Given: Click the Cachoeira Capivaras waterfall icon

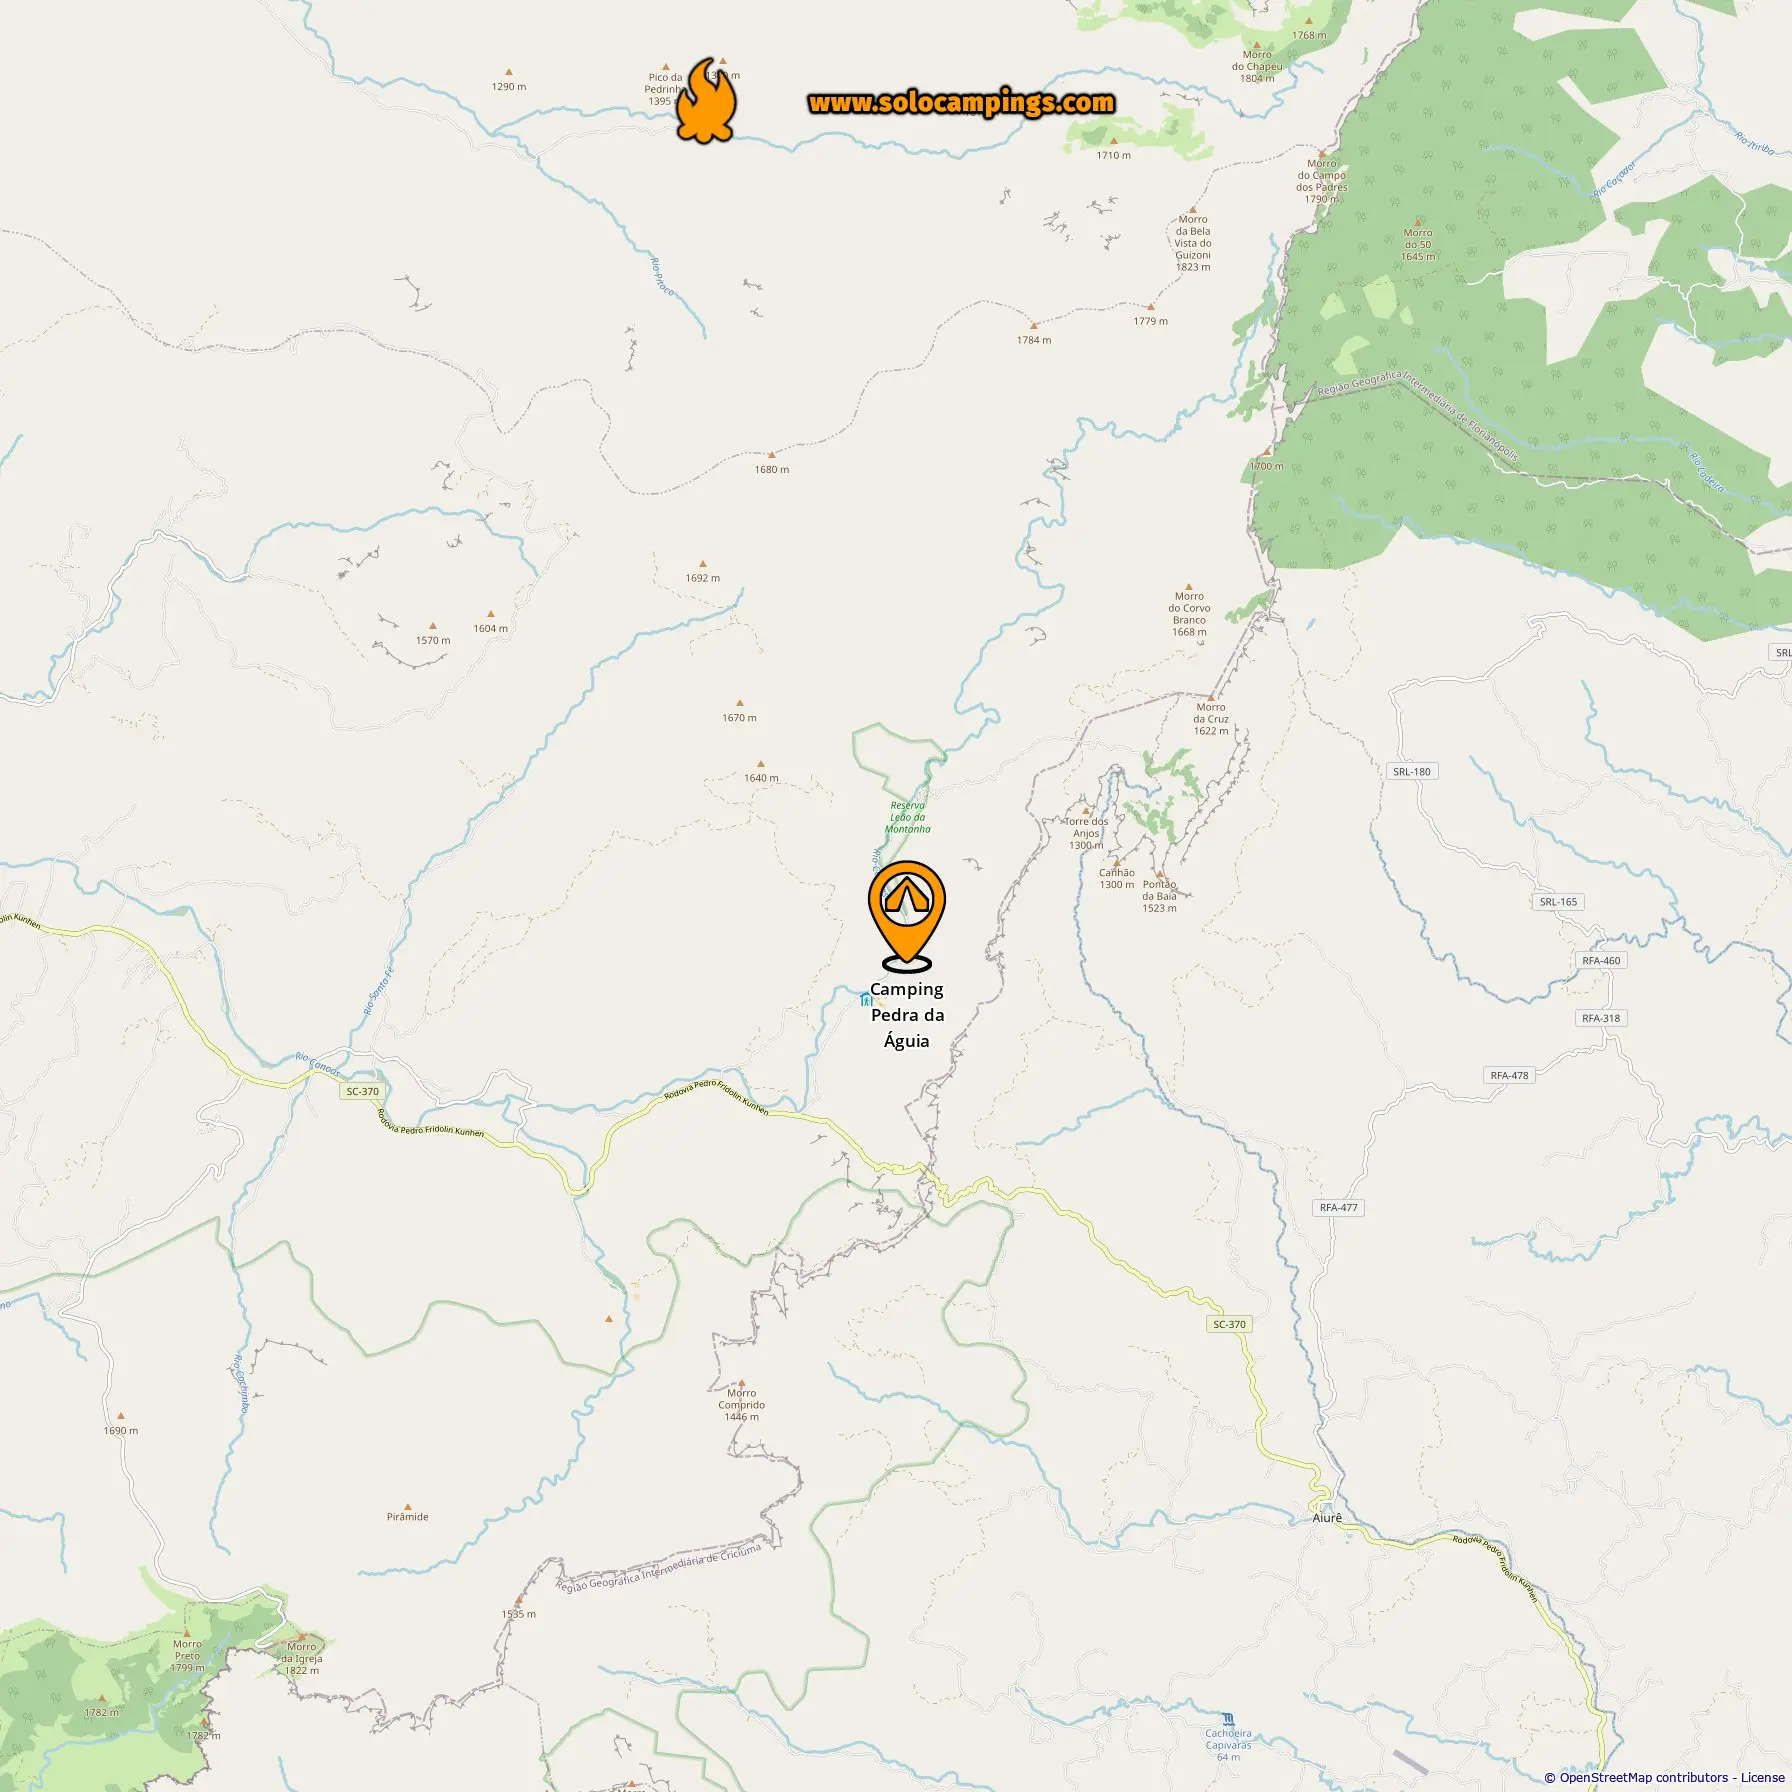Looking at the screenshot, I should [x=1228, y=1719].
